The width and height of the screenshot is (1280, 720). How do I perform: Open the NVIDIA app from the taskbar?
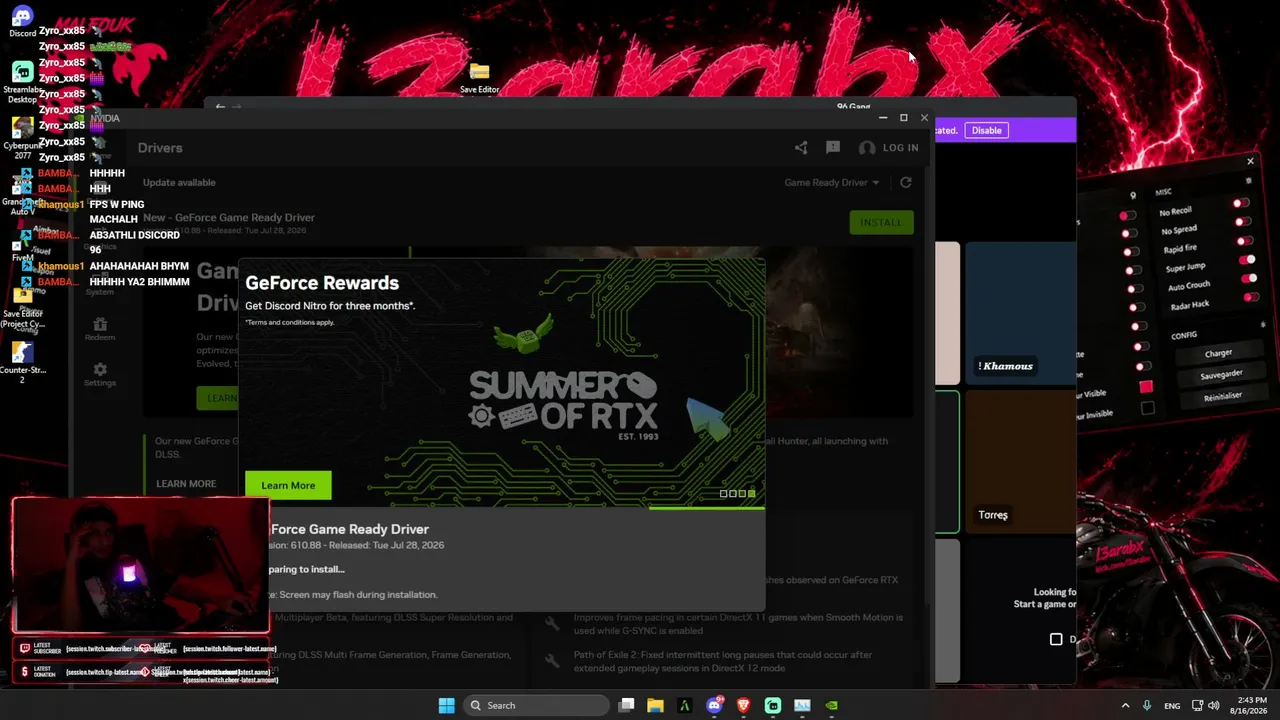831,705
